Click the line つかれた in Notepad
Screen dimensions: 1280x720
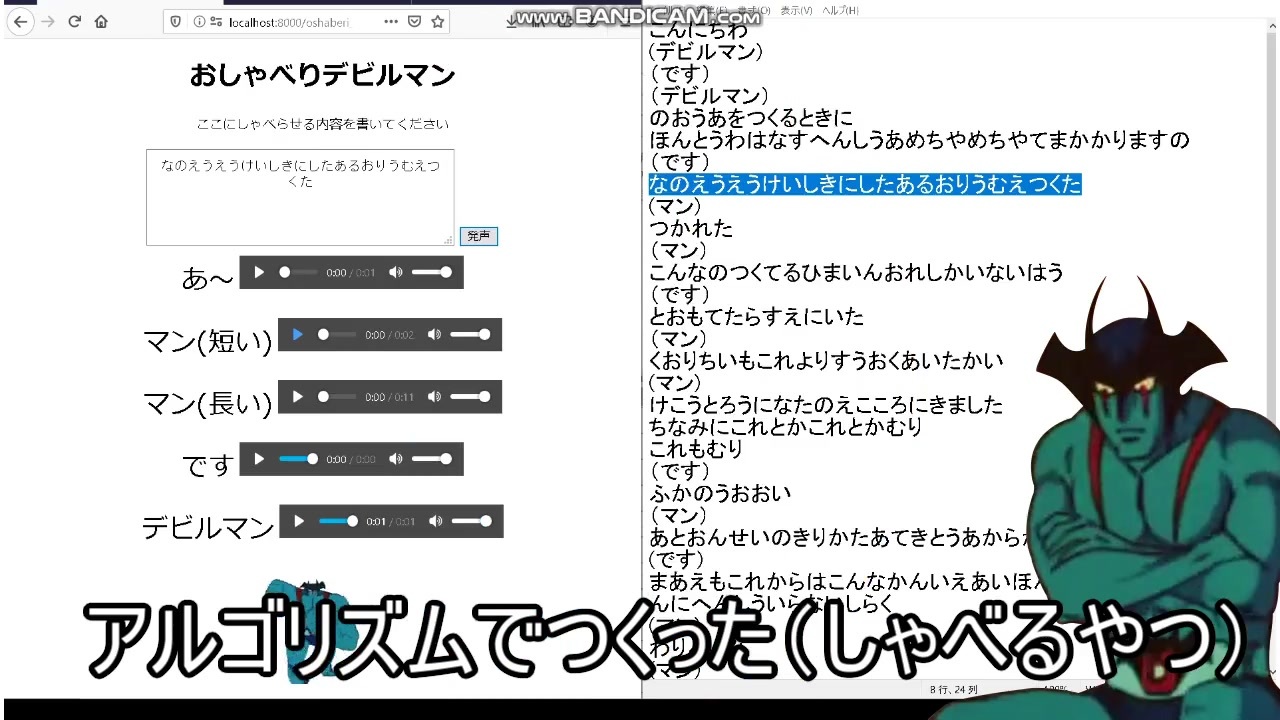(x=691, y=228)
